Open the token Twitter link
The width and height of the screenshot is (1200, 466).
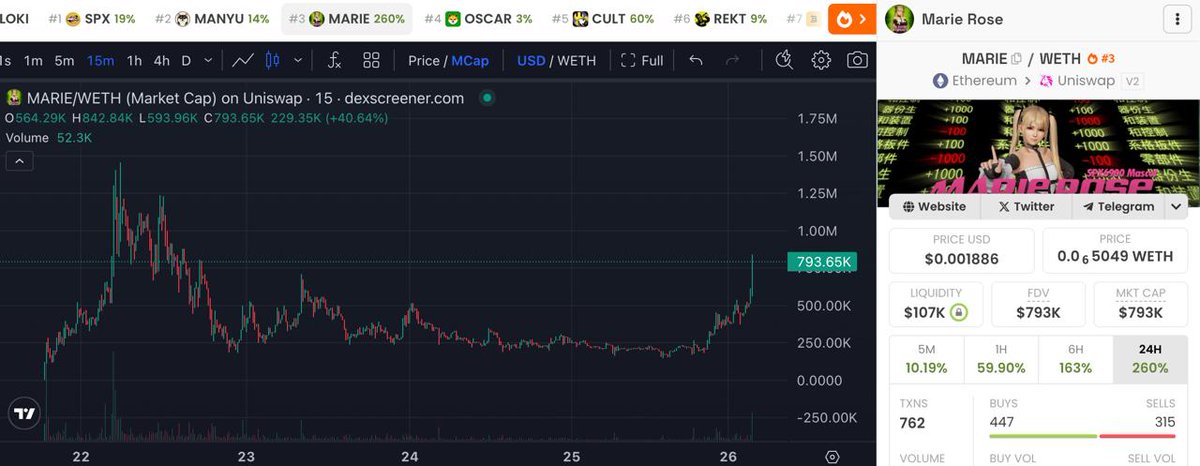[1026, 207]
